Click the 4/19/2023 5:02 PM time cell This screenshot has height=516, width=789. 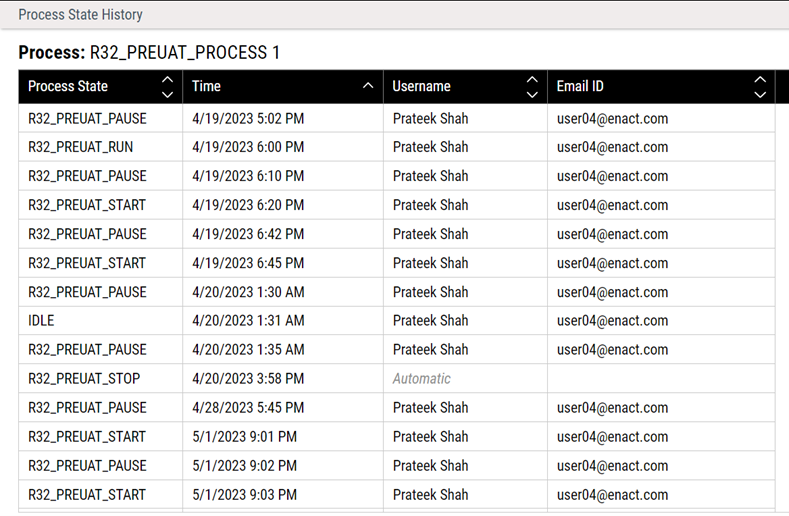tap(248, 119)
